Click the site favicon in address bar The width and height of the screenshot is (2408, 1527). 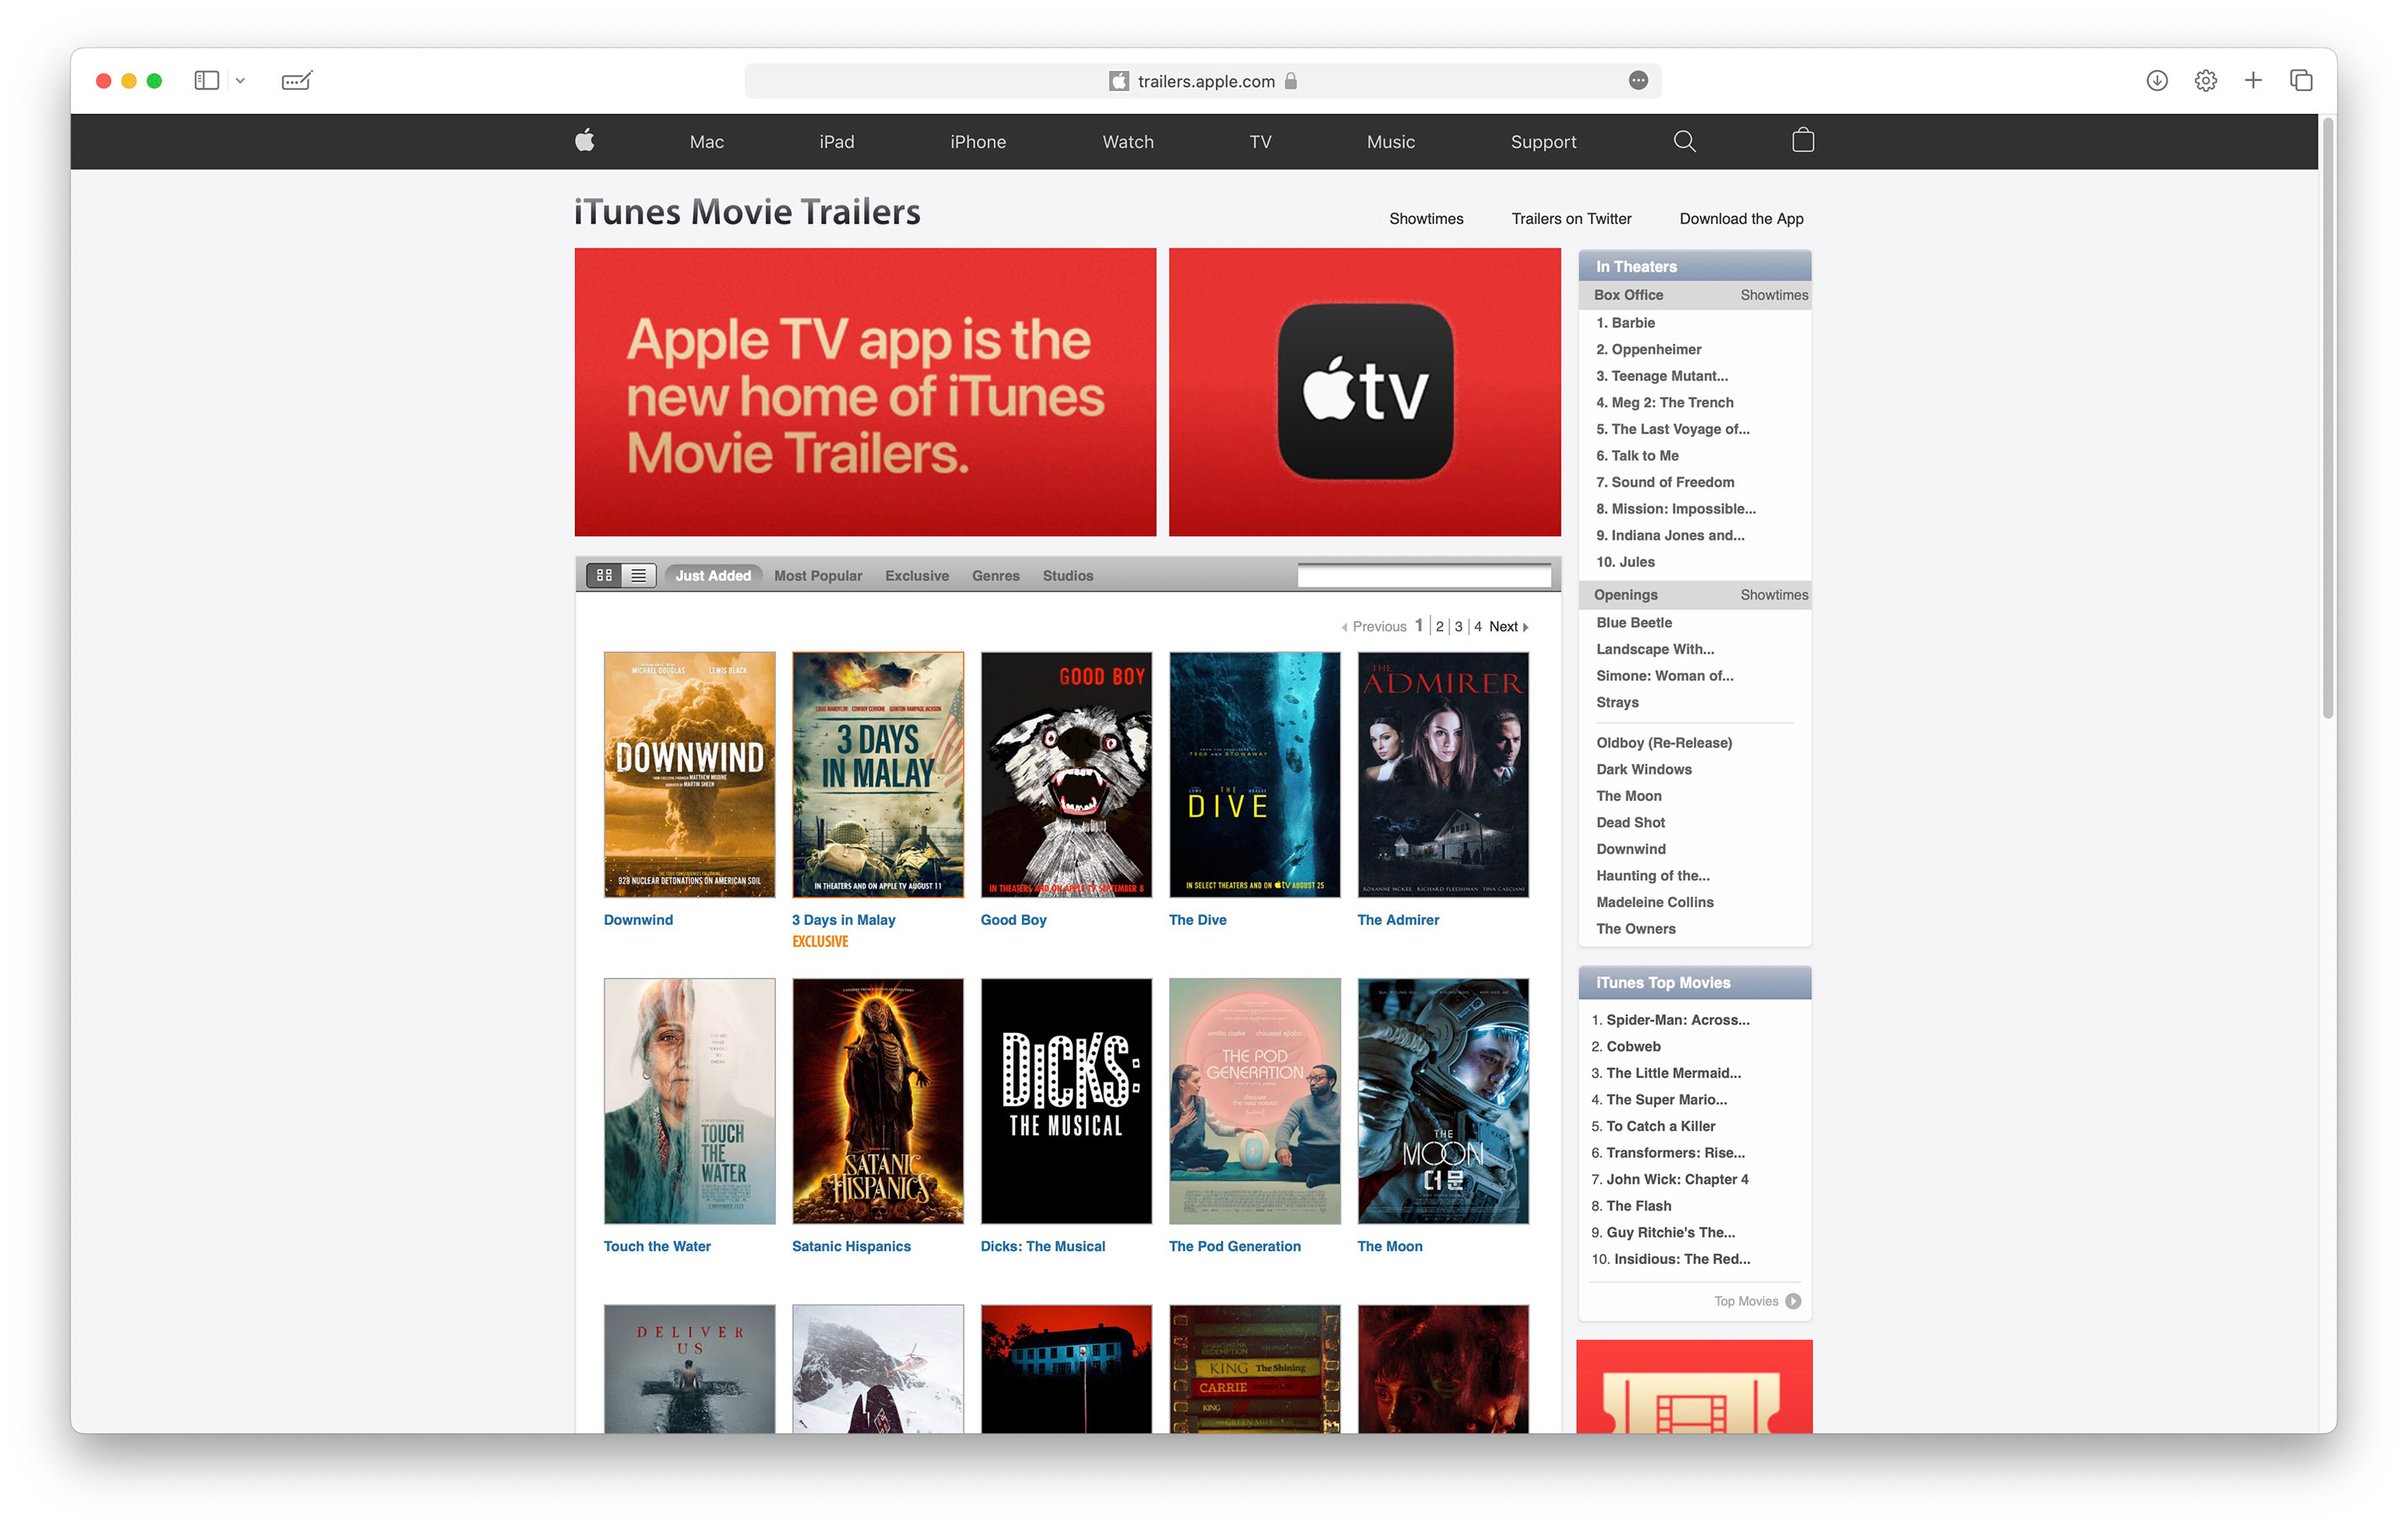pos(1118,81)
